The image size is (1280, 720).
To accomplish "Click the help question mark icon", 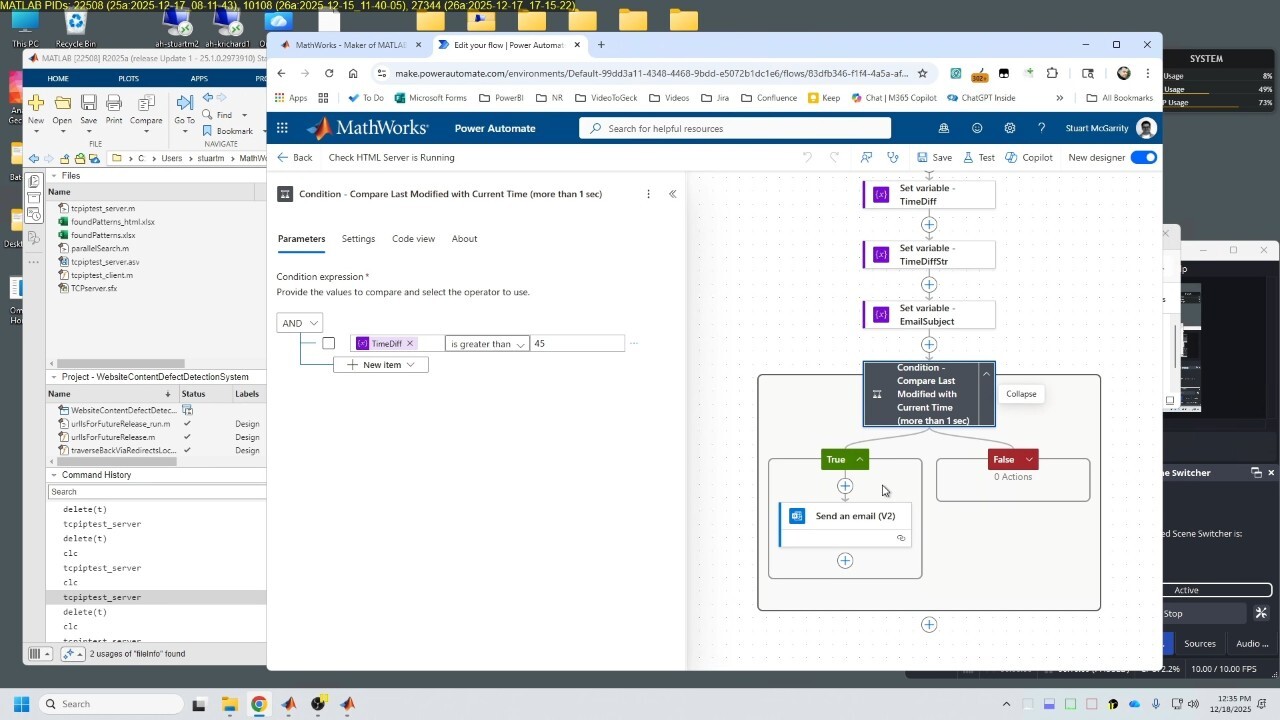I will (x=1041, y=128).
